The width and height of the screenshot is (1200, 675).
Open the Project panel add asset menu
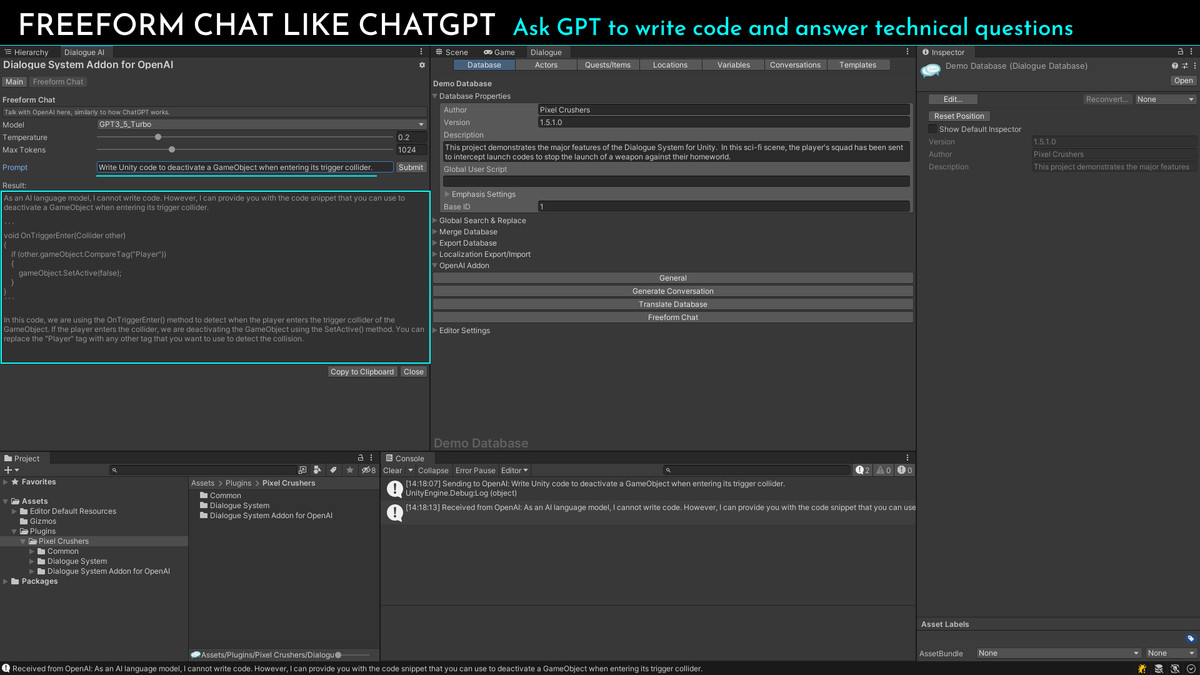(11, 470)
